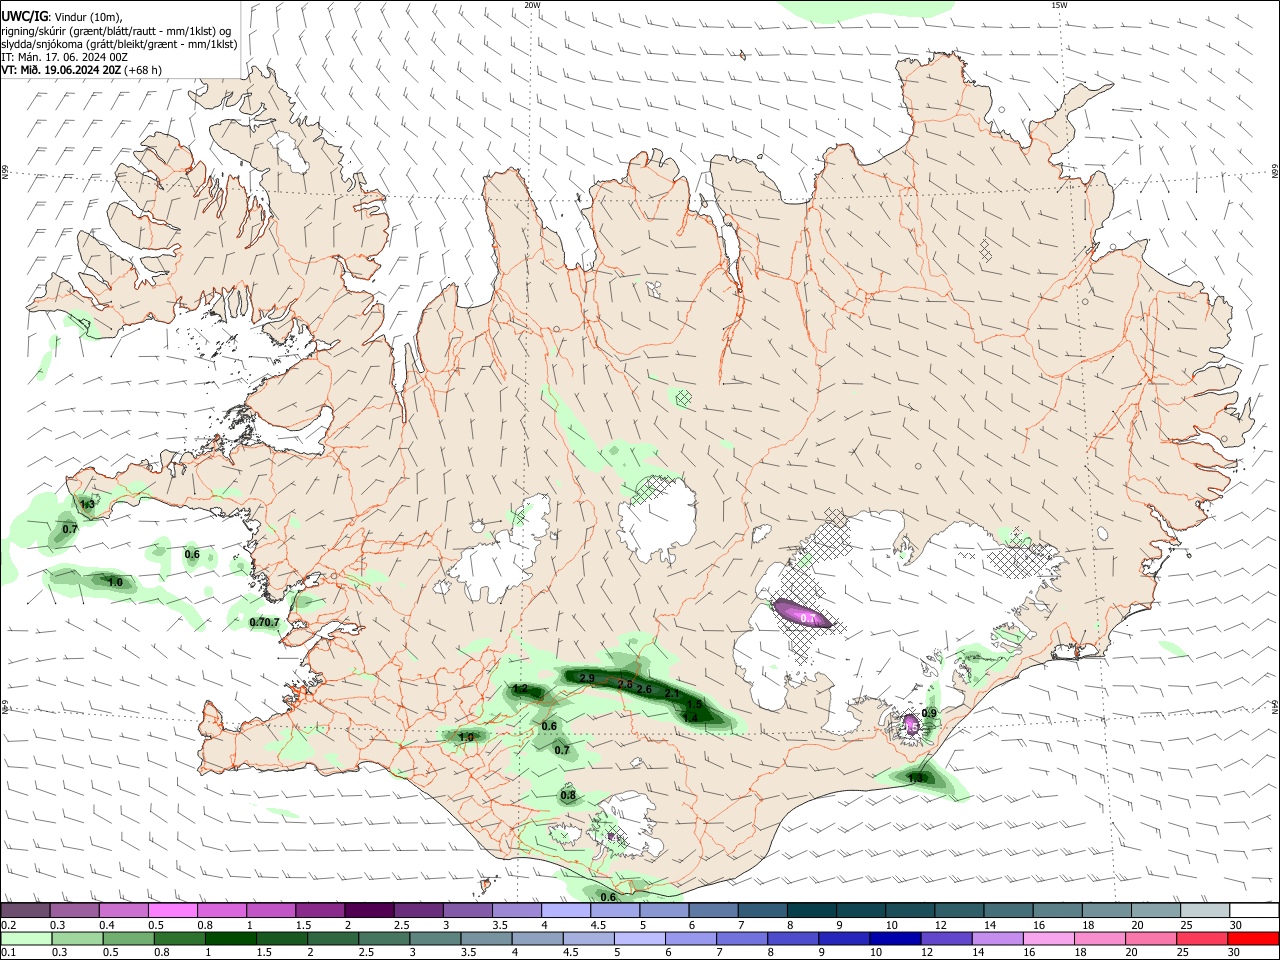
Task: Click the '30' label ending the top legend row
Action: click(x=1235, y=925)
